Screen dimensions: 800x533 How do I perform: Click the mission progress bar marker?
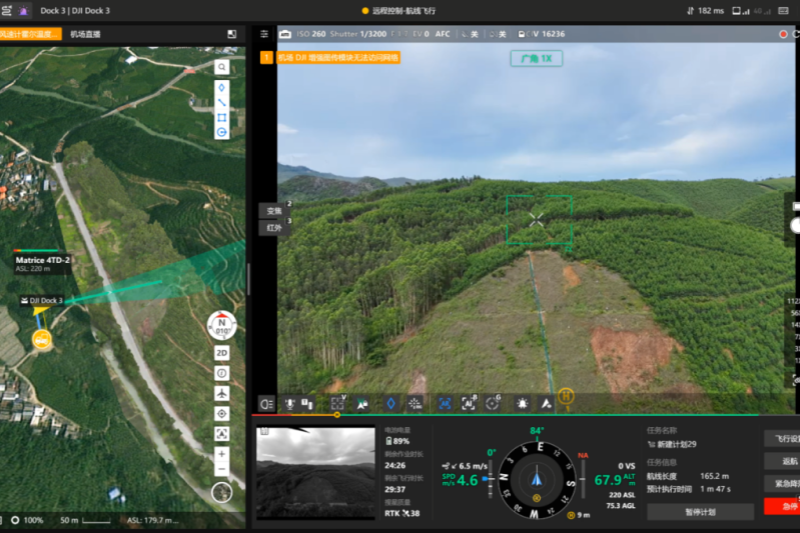pos(337,414)
